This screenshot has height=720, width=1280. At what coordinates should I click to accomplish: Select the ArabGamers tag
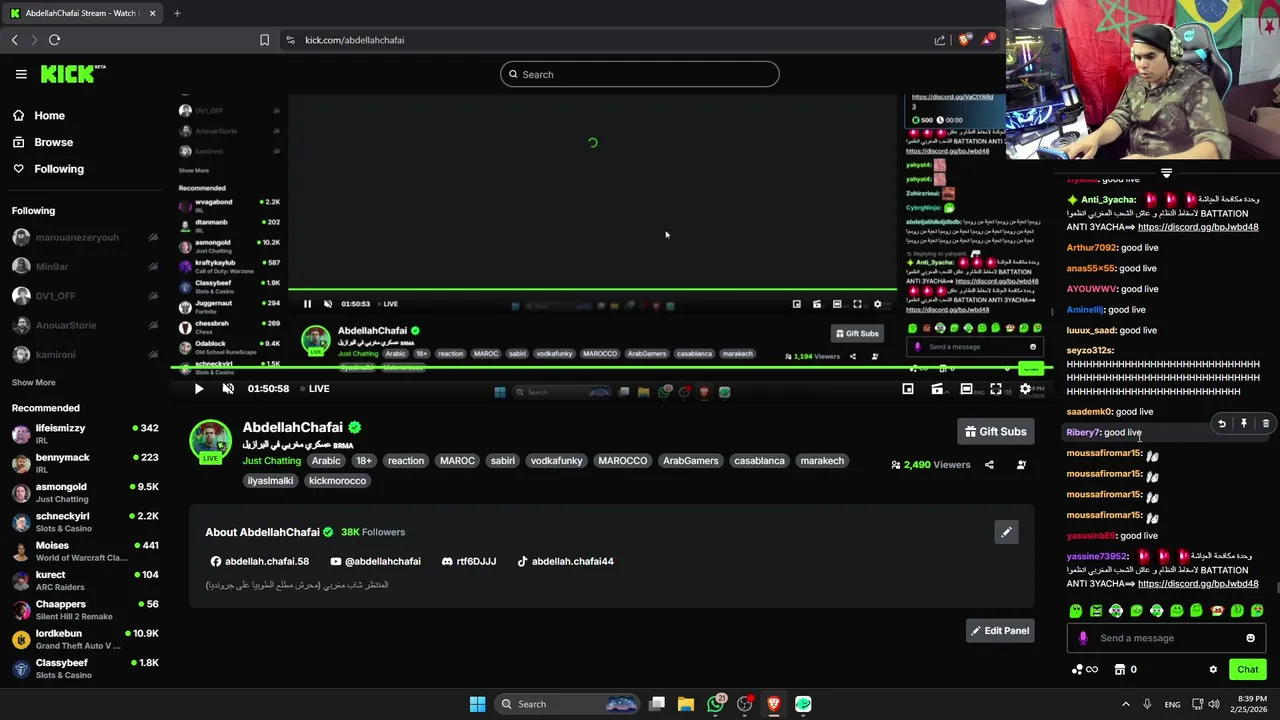tap(691, 461)
